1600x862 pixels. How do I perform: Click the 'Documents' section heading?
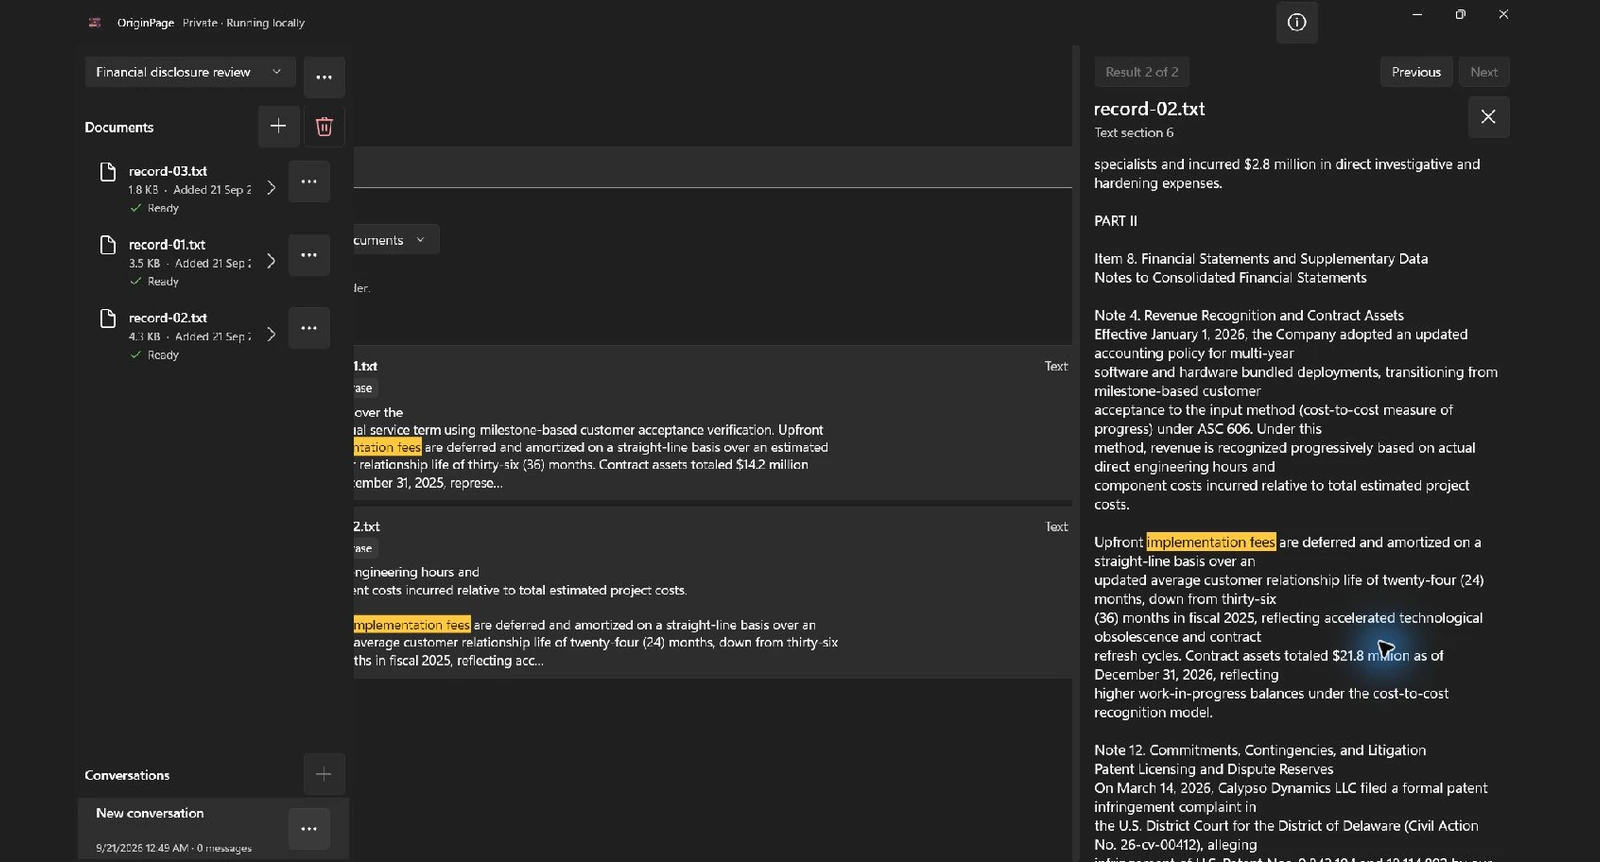119,127
